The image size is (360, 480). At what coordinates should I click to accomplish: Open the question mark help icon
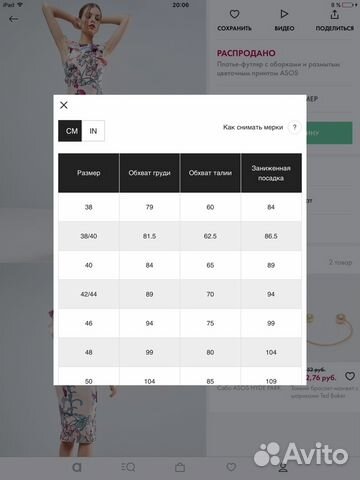(x=294, y=127)
